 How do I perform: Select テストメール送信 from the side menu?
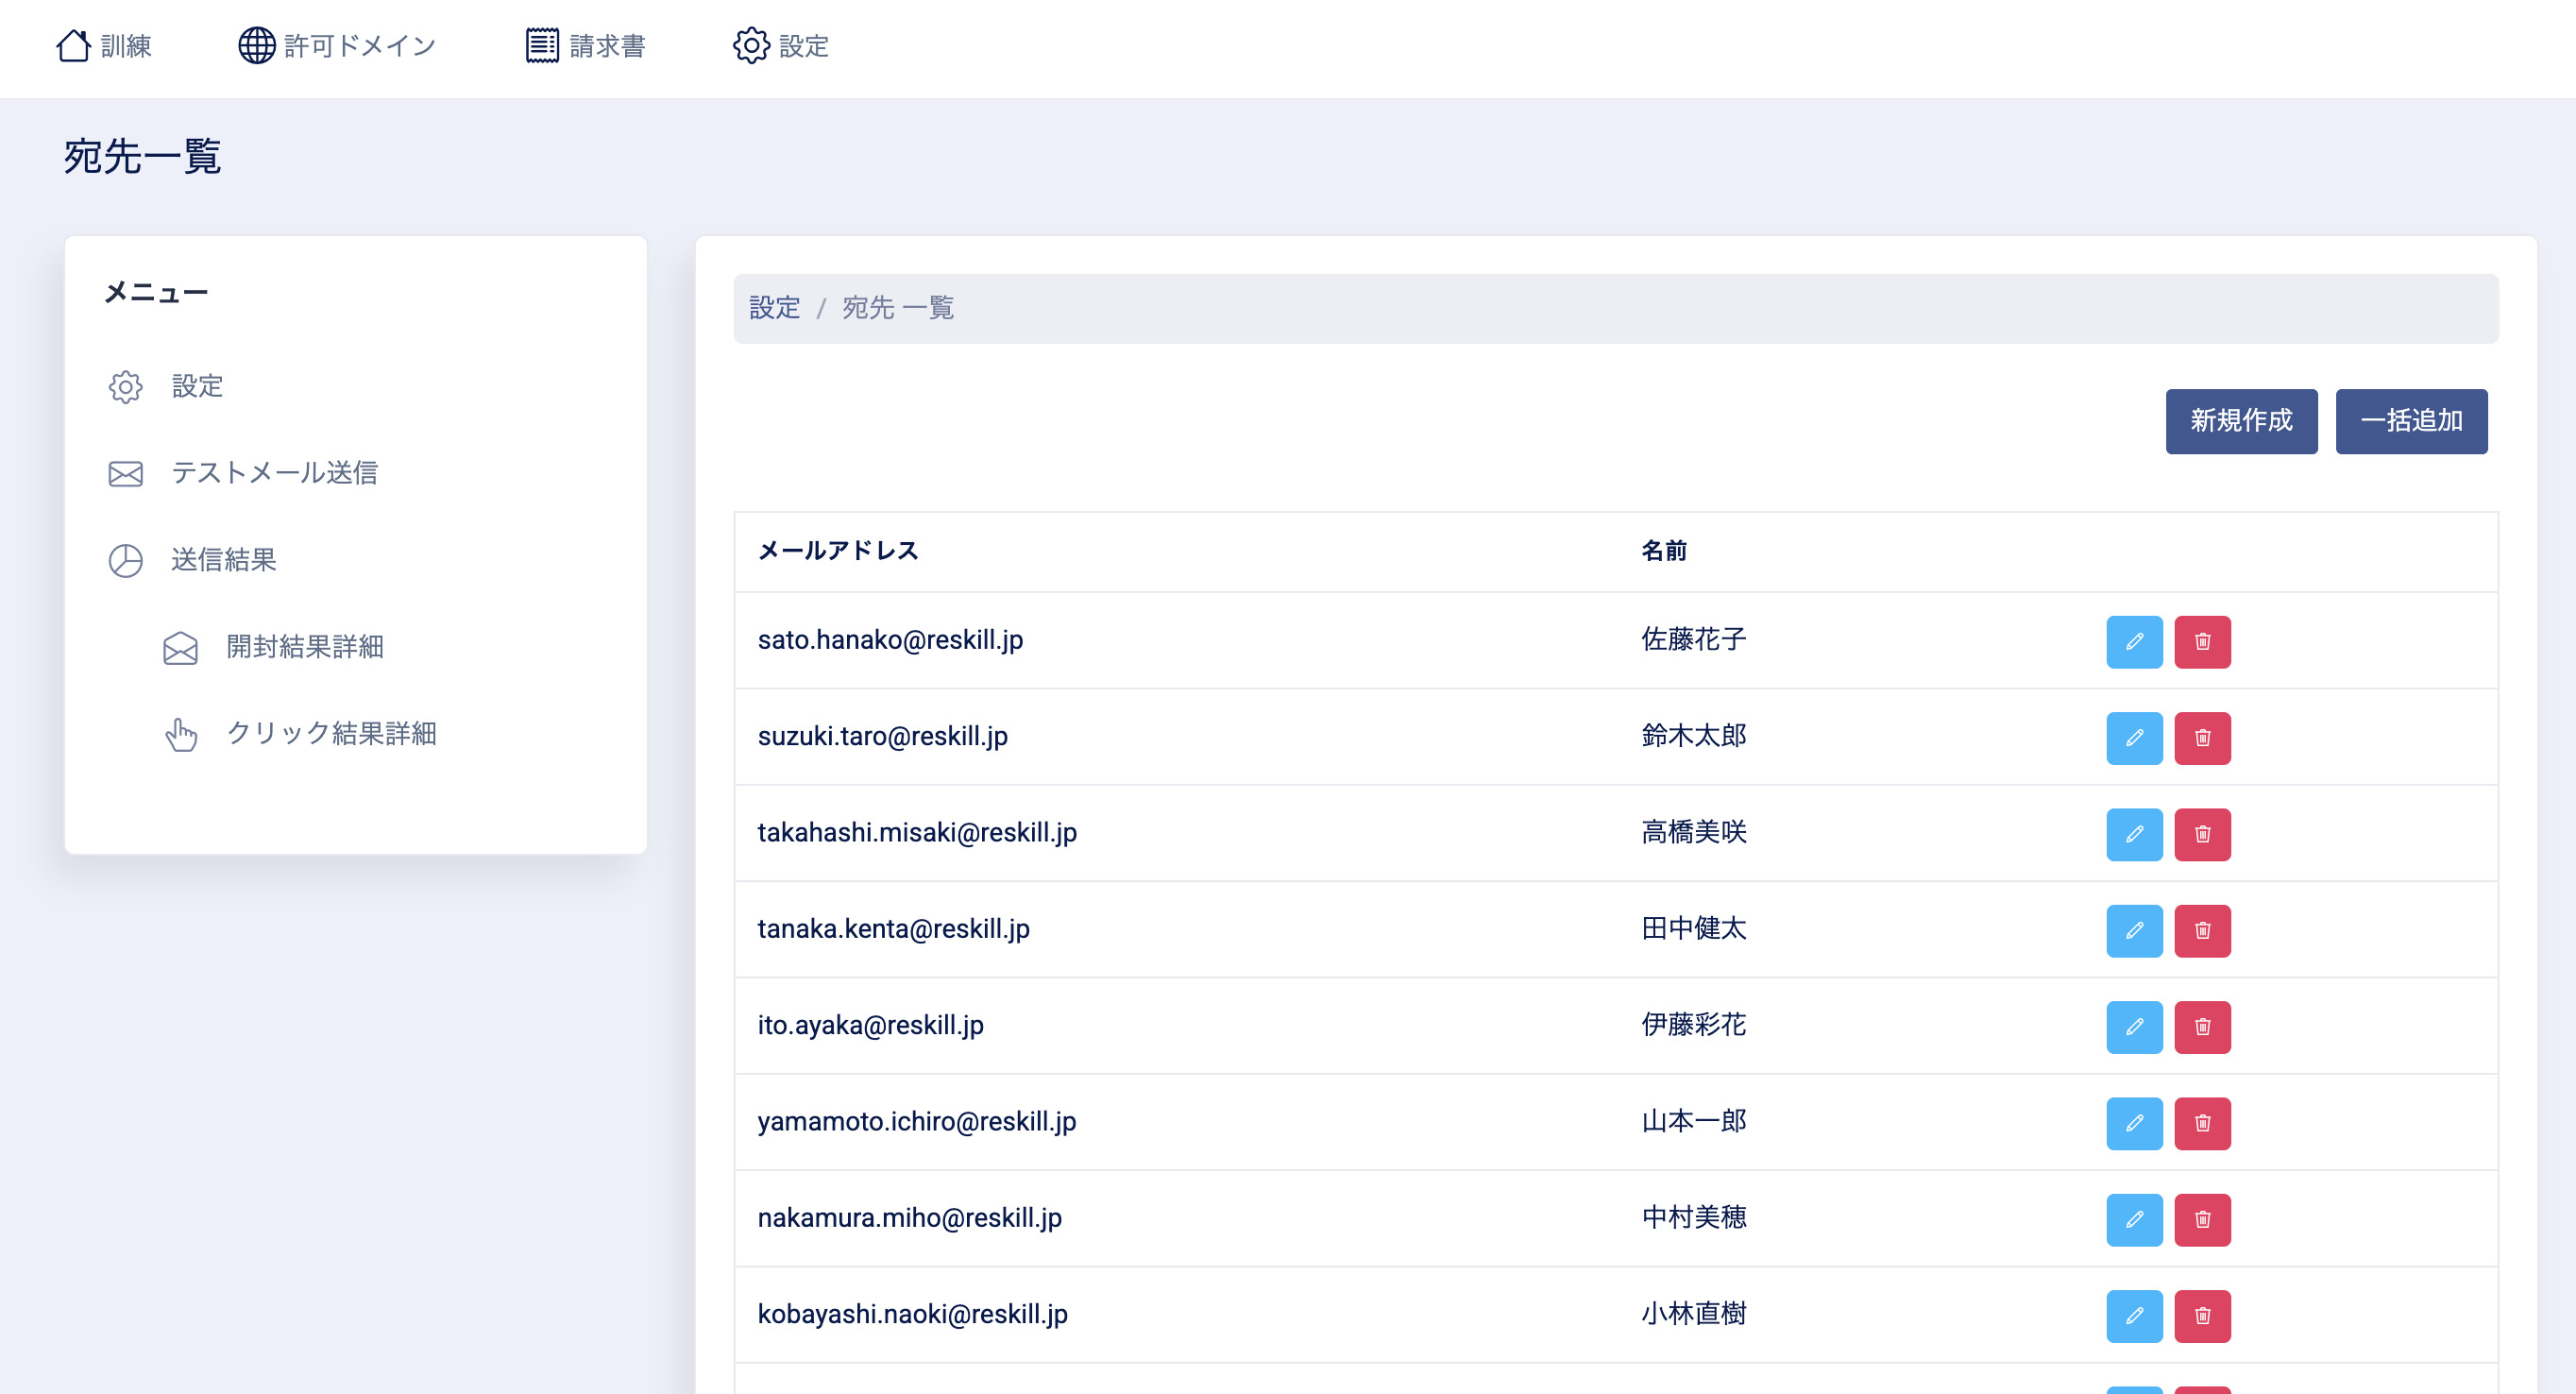[274, 473]
